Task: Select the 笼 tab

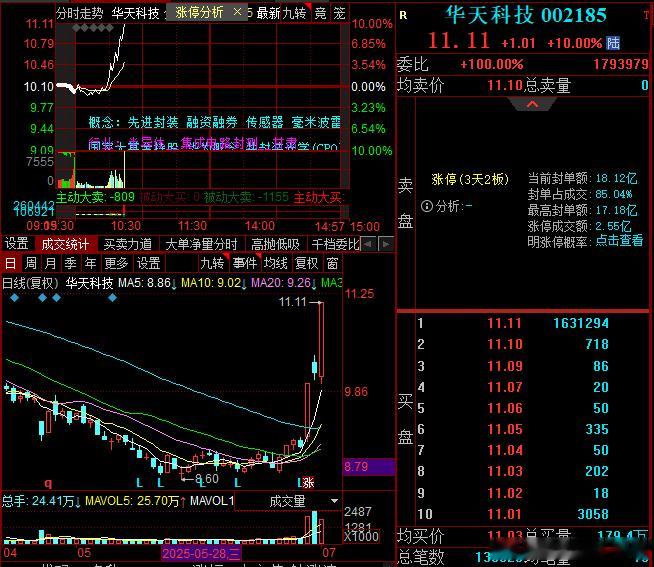Action: (x=339, y=13)
